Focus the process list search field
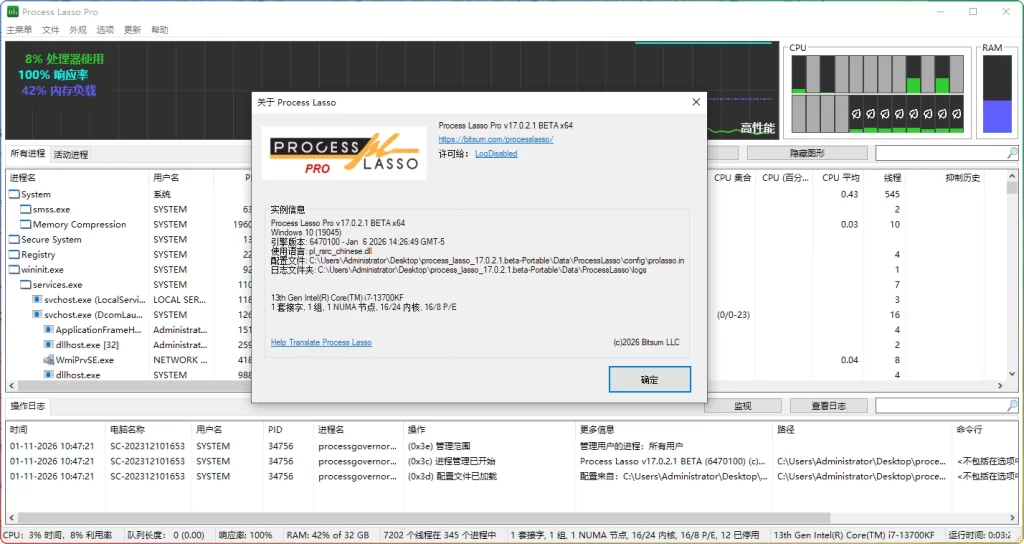The height and width of the screenshot is (544, 1024). pyautogui.click(x=940, y=153)
